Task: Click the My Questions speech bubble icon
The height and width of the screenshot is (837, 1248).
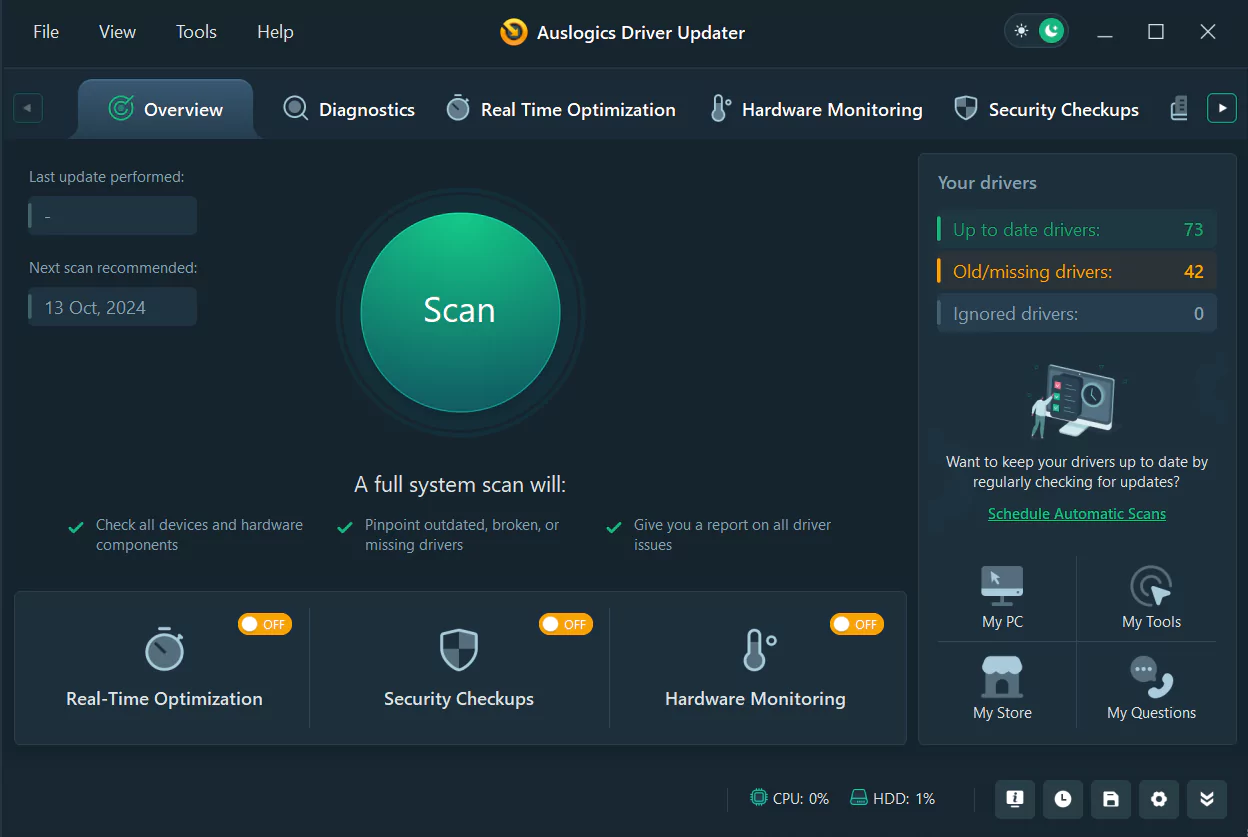Action: [1151, 677]
